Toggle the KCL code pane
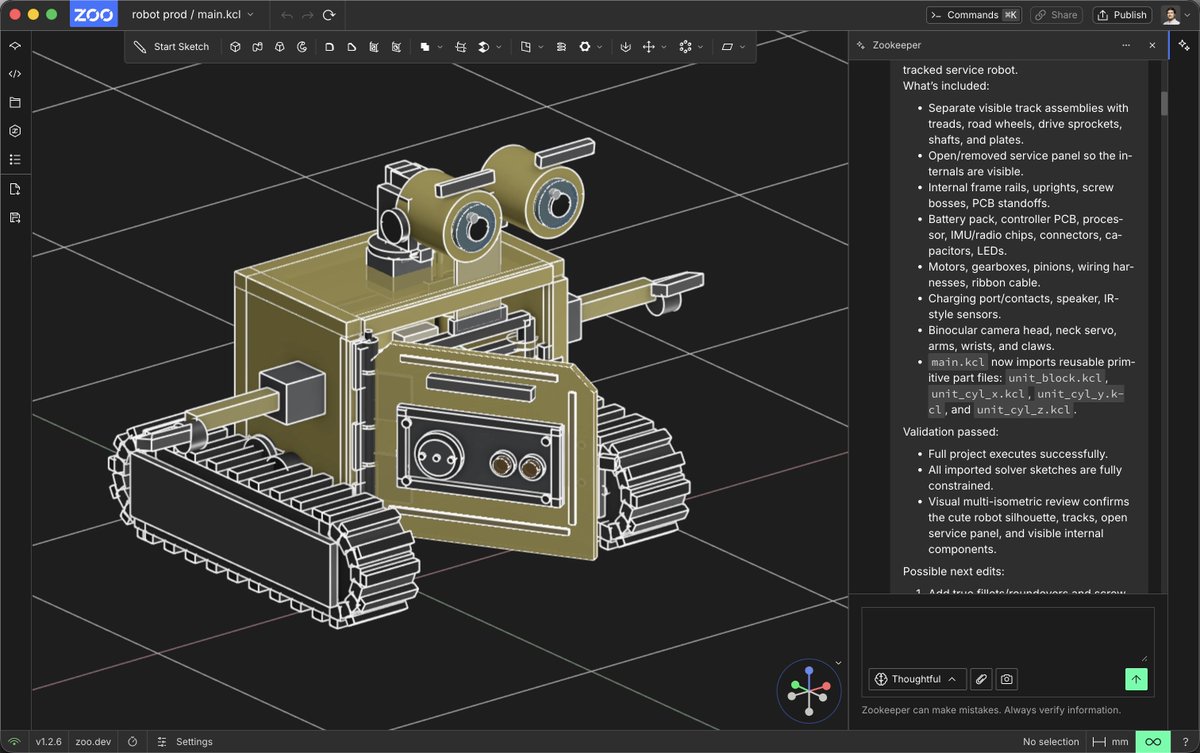 [15, 74]
